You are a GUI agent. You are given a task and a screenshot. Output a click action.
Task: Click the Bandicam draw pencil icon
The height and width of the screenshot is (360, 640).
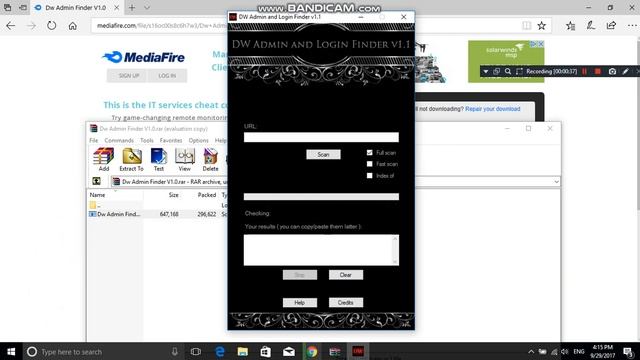625,71
